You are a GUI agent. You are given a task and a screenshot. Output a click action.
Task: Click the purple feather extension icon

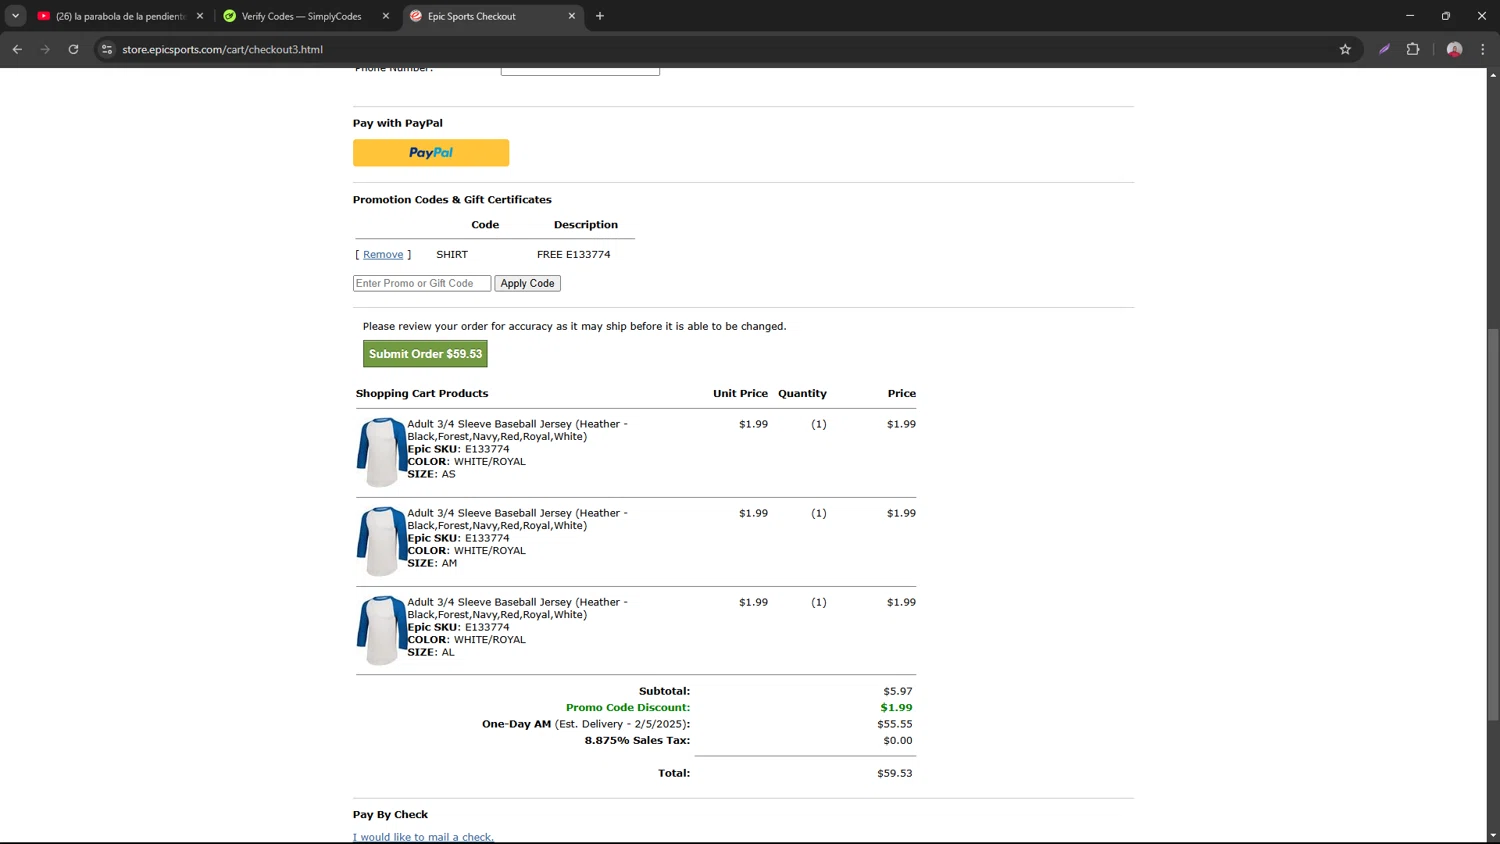tap(1384, 49)
